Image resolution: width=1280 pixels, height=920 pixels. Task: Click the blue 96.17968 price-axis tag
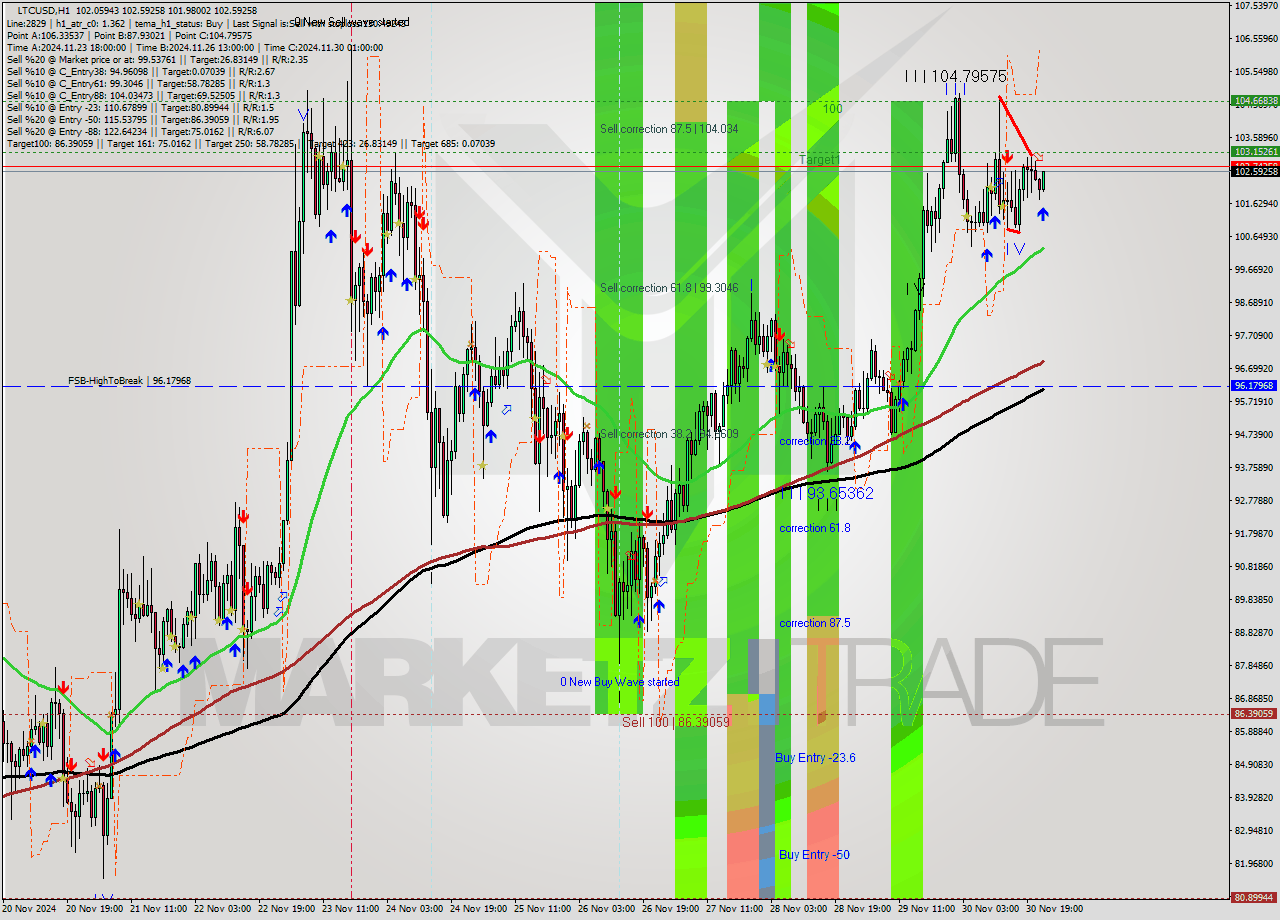click(x=1255, y=385)
